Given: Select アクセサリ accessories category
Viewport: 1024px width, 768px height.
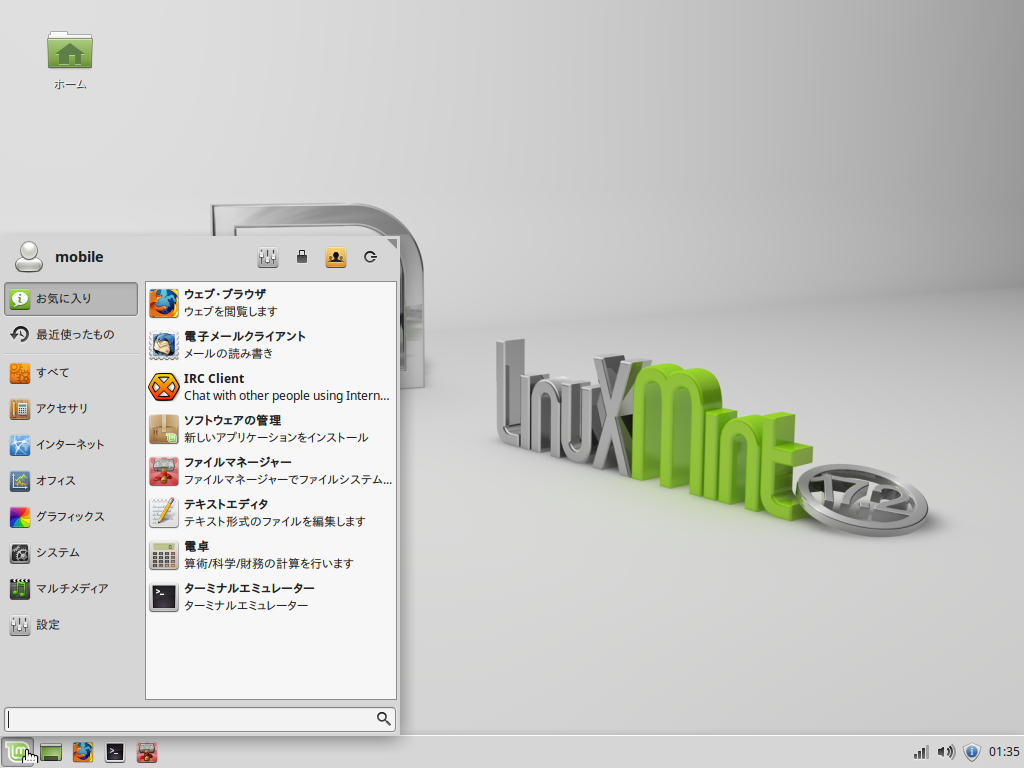Looking at the screenshot, I should pos(71,409).
